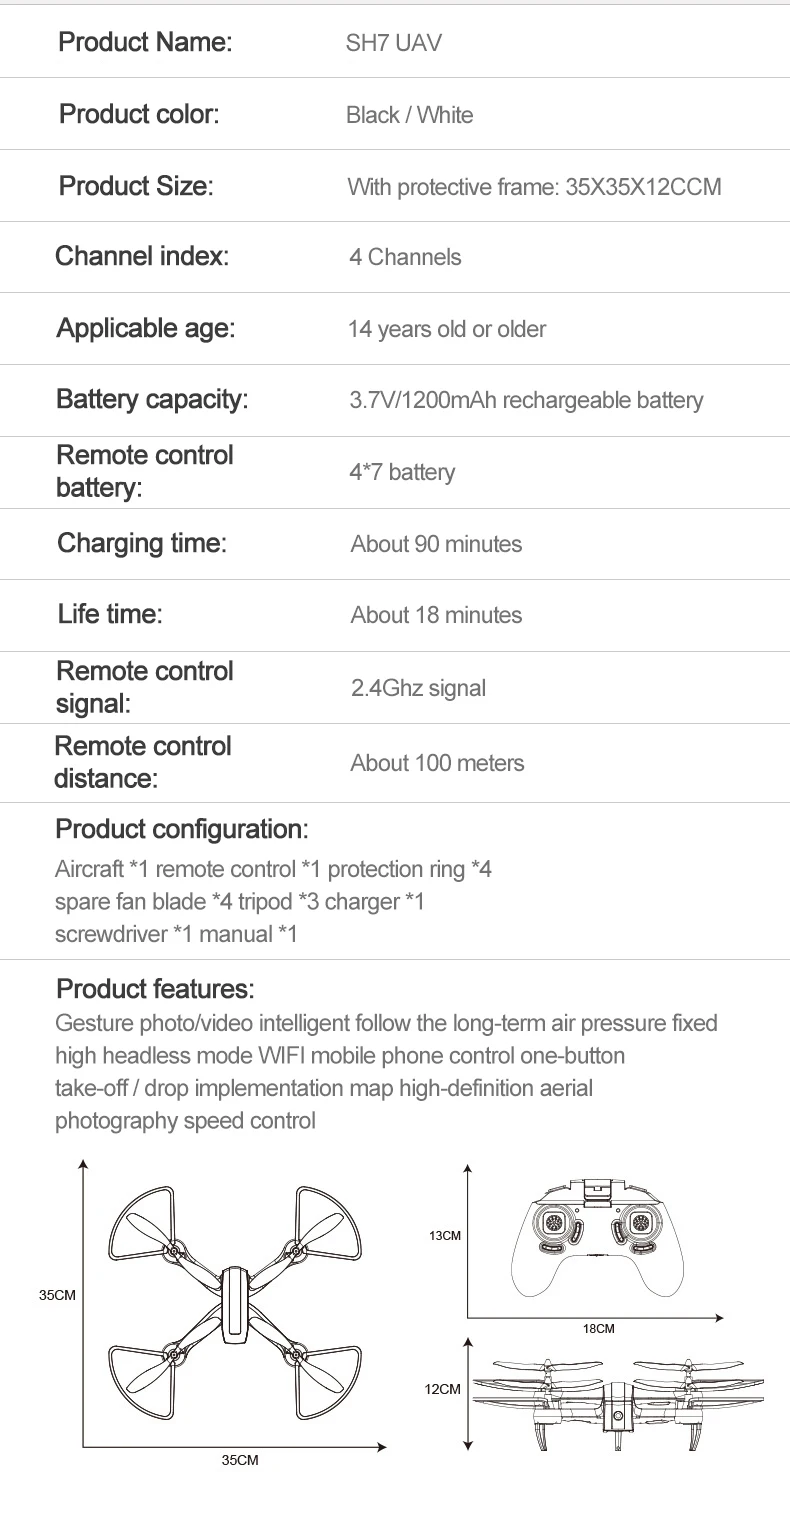This screenshot has height=1536, width=790.
Task: Click the Product configuration heading
Action: click(181, 829)
